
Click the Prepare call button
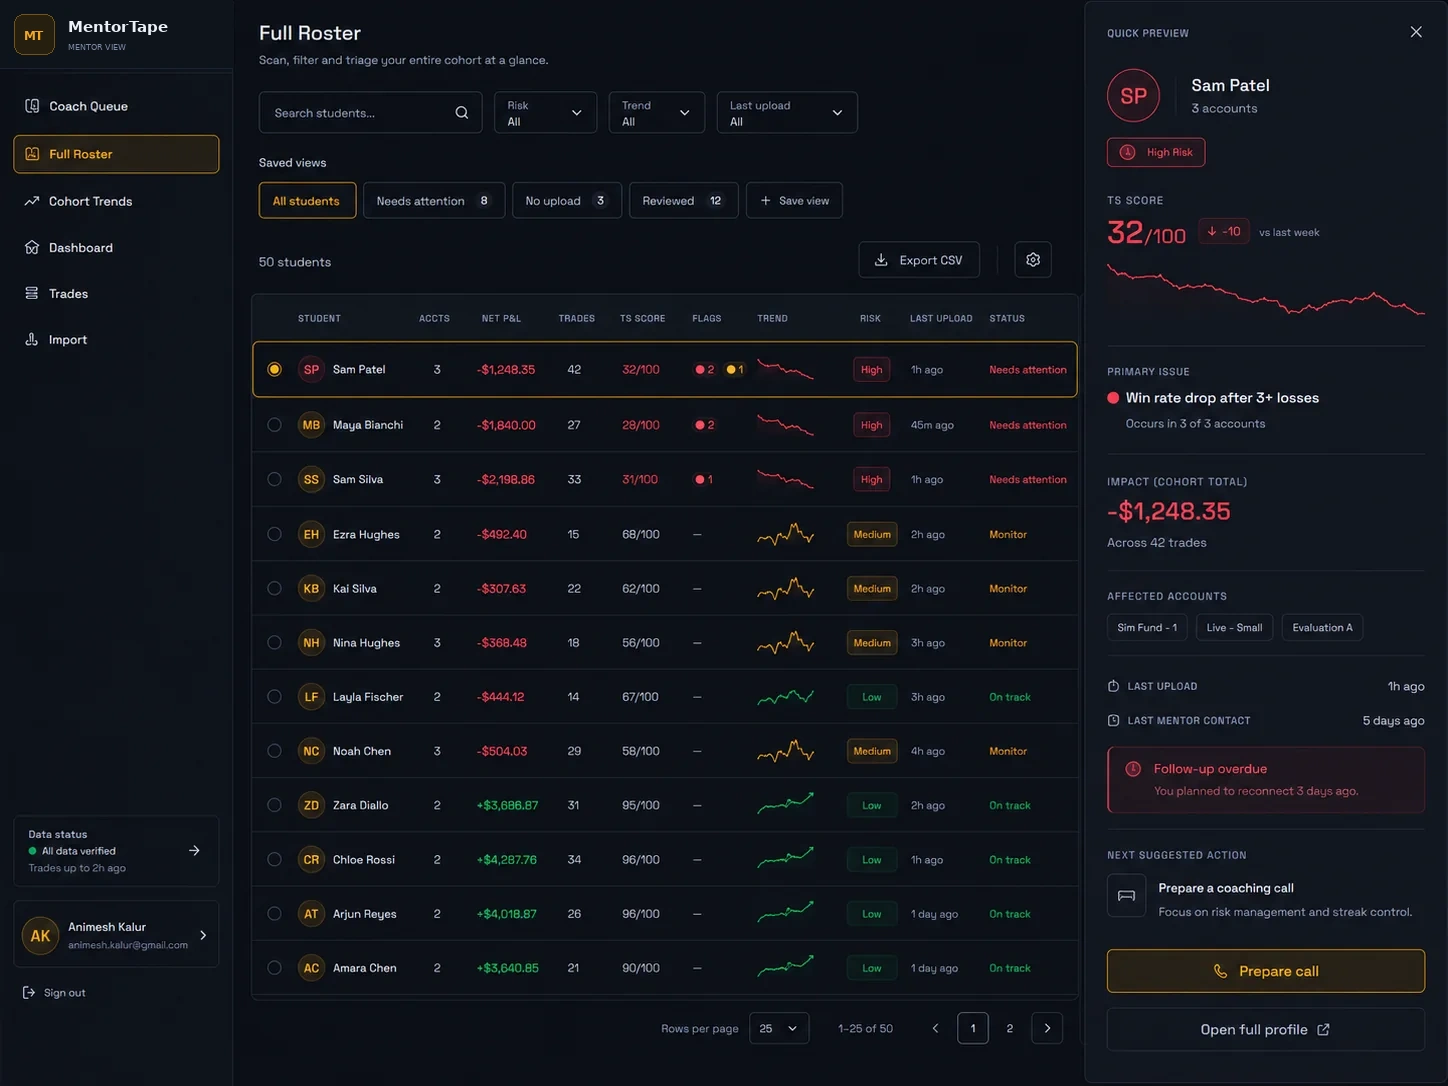tap(1266, 971)
